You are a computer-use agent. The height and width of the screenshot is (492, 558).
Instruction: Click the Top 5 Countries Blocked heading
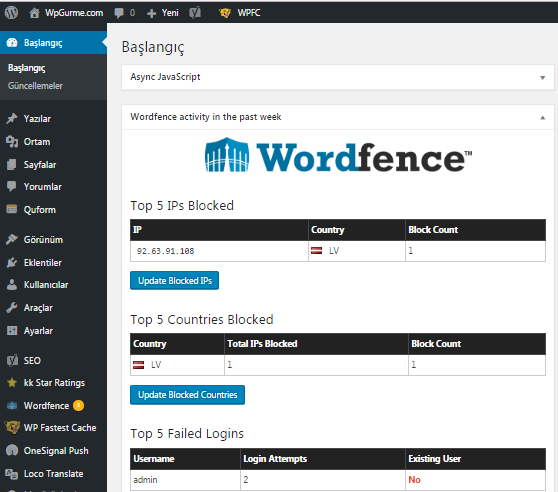[202, 320]
